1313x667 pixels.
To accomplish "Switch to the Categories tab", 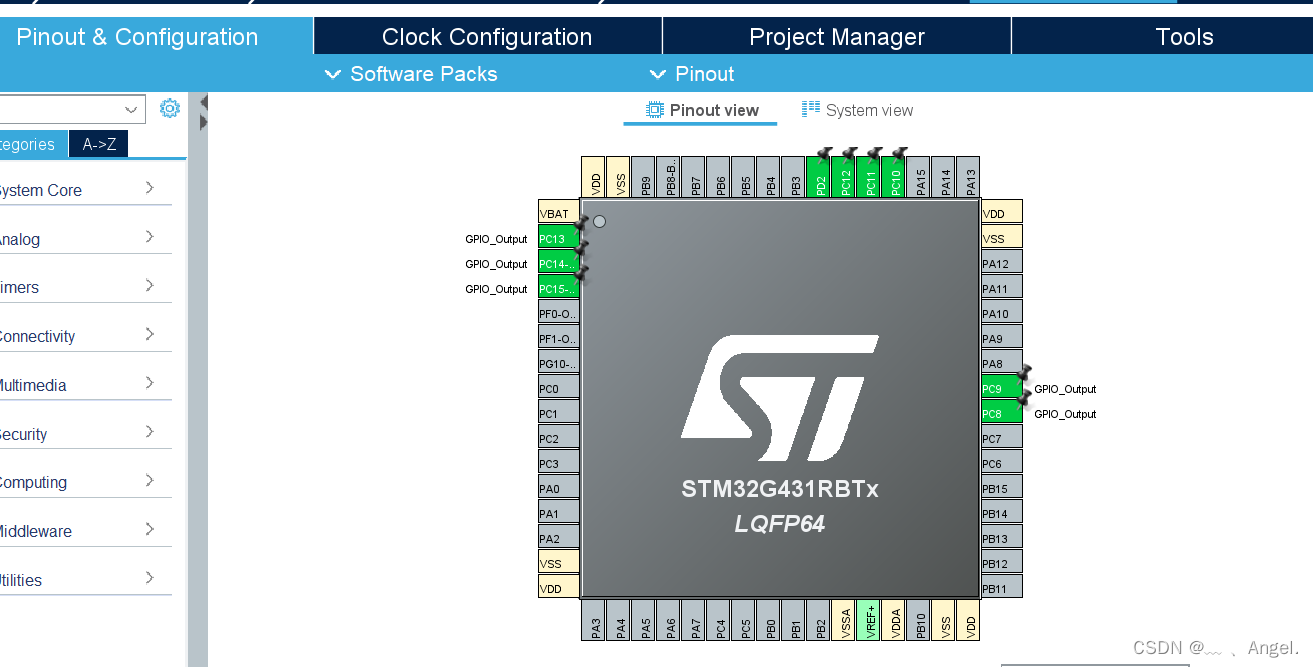I will [33, 144].
